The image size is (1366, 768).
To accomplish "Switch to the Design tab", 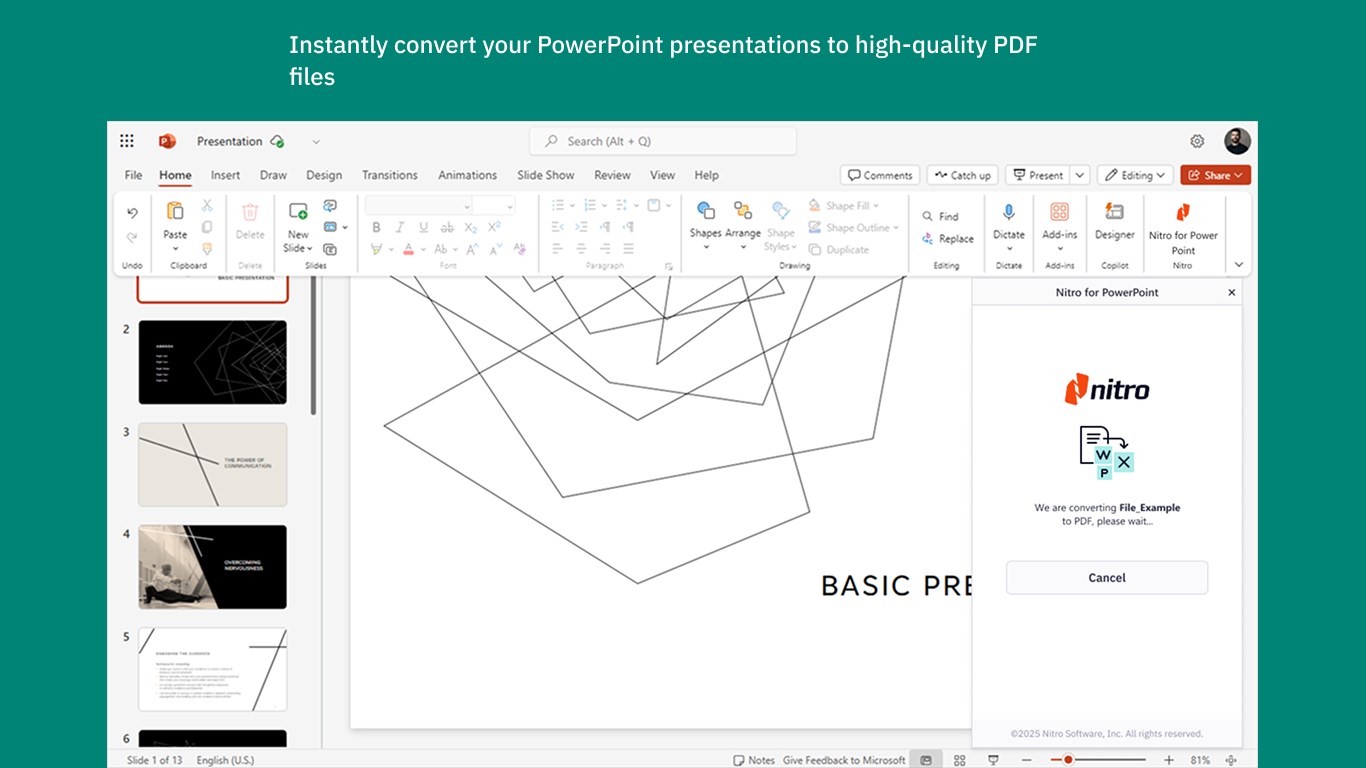I will [324, 175].
